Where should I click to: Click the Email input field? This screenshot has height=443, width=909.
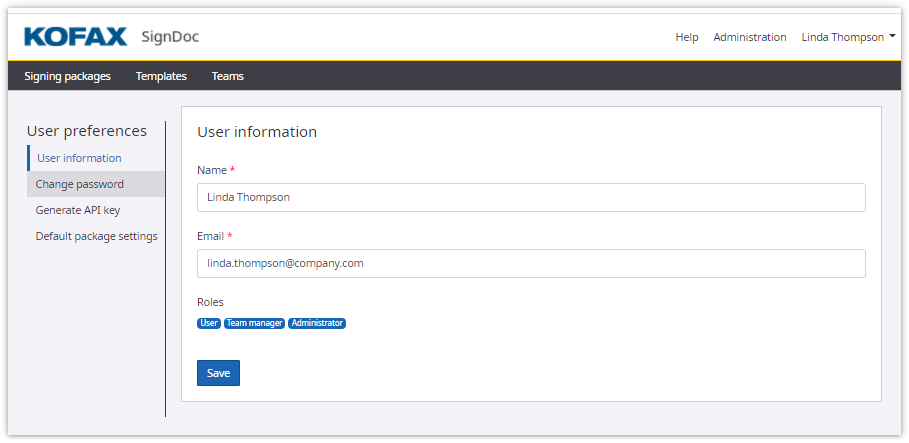coord(530,263)
